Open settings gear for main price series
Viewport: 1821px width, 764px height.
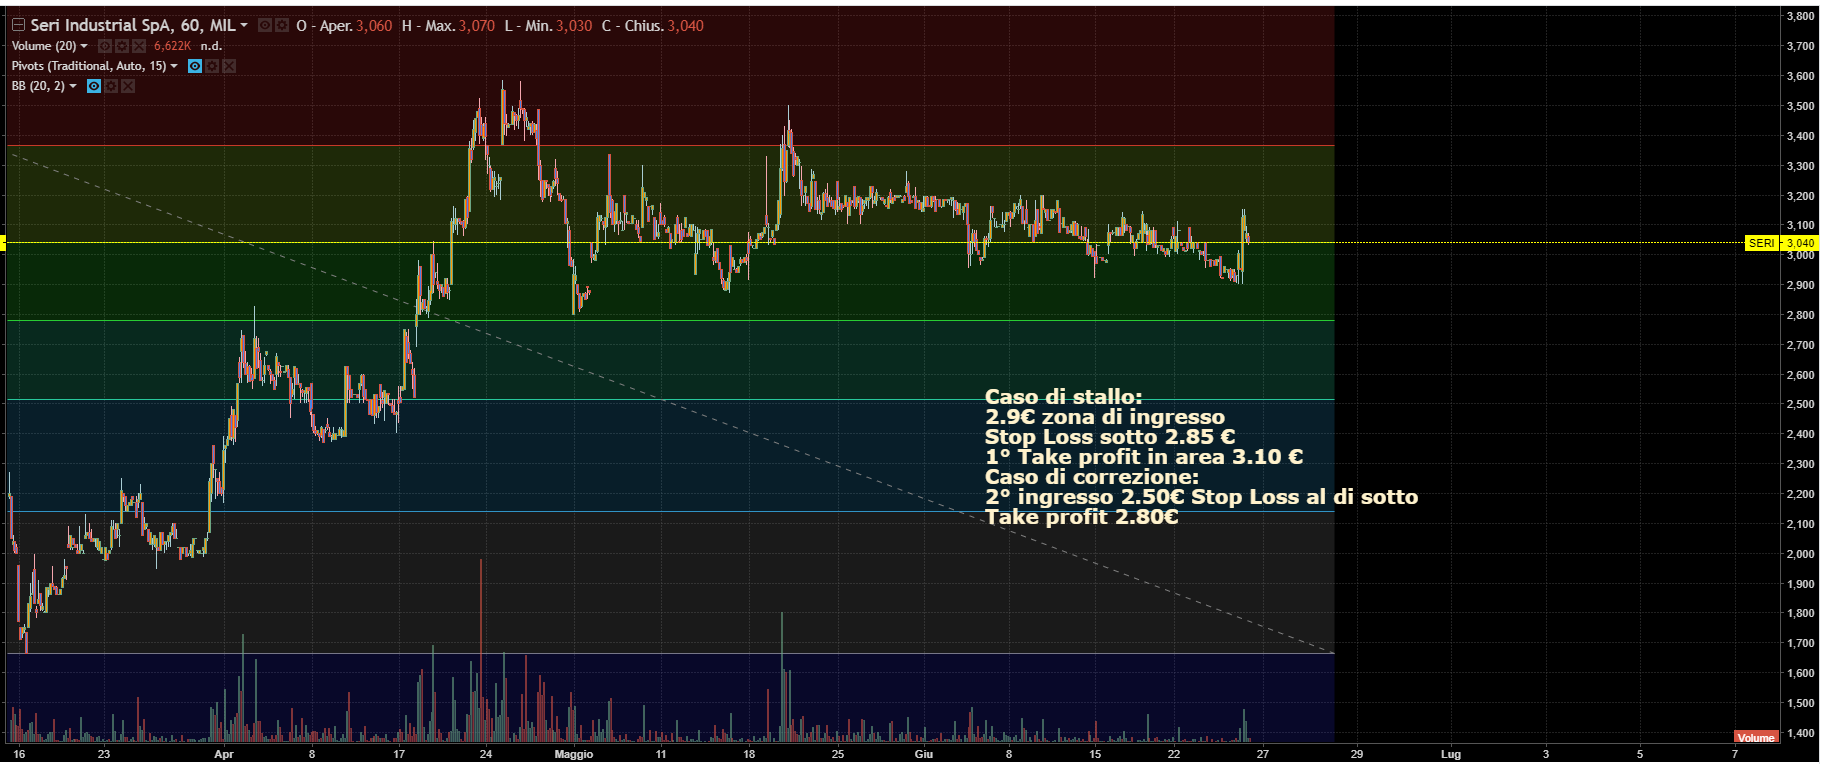click(x=282, y=25)
